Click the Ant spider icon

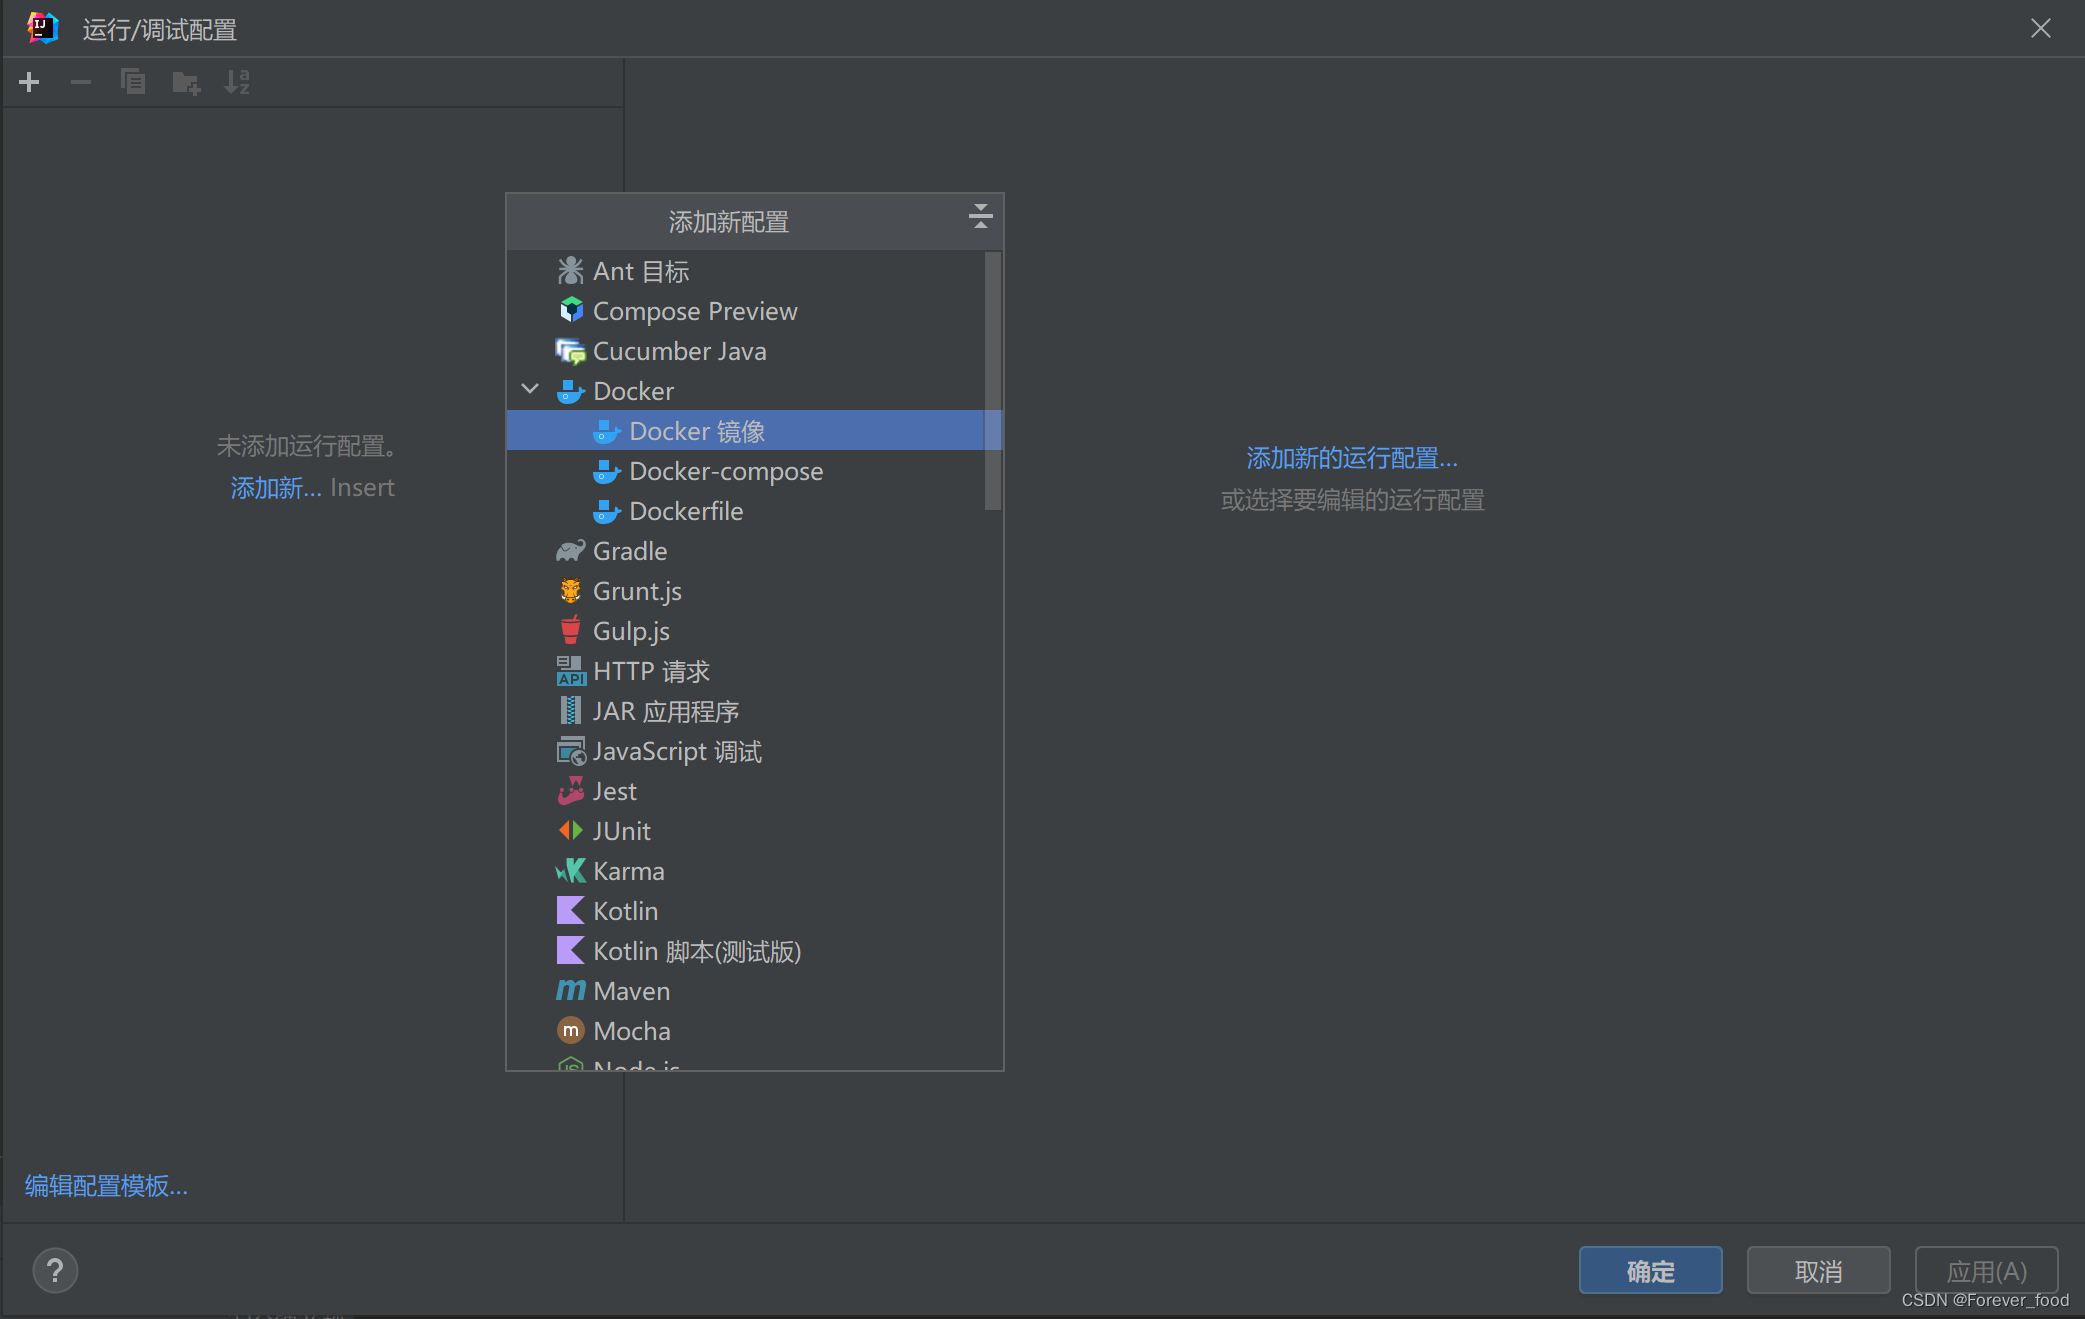click(x=570, y=271)
